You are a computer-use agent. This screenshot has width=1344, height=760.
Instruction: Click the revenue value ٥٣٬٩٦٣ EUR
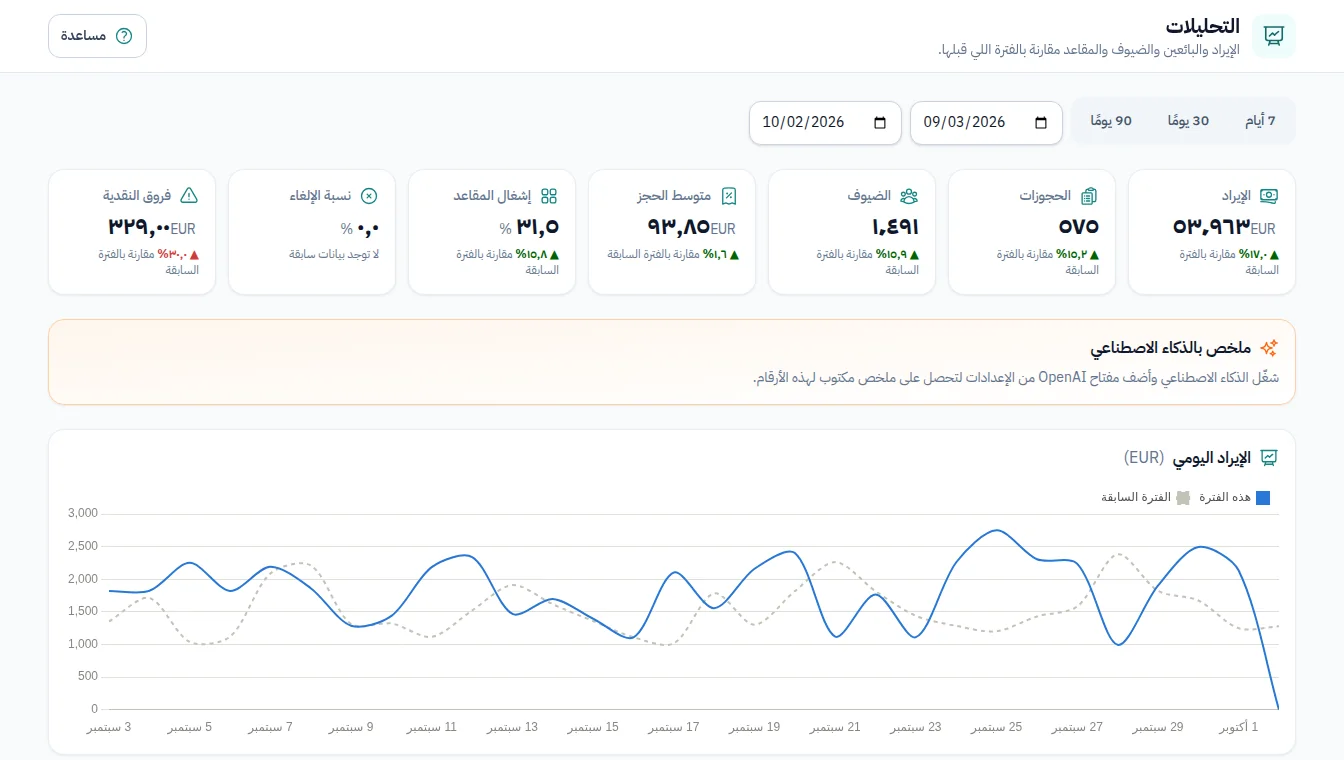[x=1224, y=227]
